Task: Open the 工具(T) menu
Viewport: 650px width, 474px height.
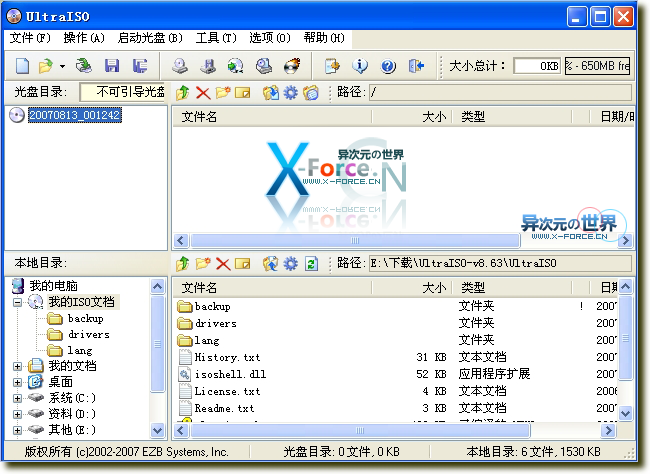Action: click(x=216, y=38)
